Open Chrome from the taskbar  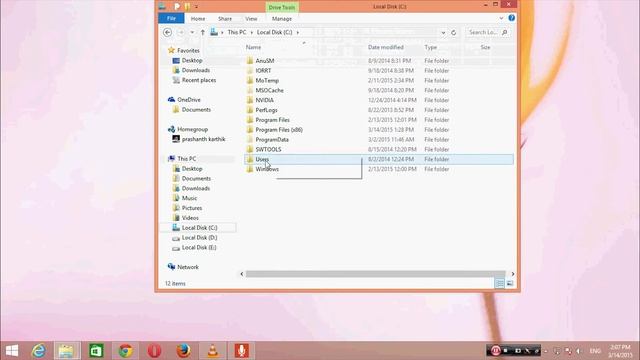125,351
